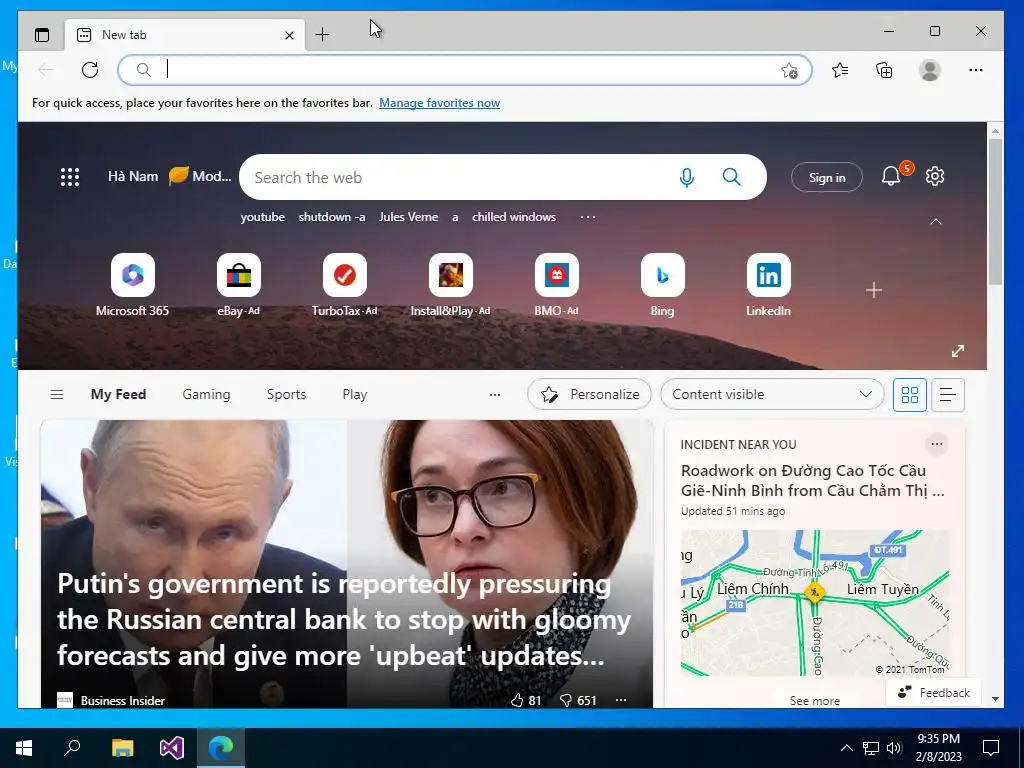Start voice search with microphone icon
The height and width of the screenshot is (768, 1024).
click(x=686, y=177)
